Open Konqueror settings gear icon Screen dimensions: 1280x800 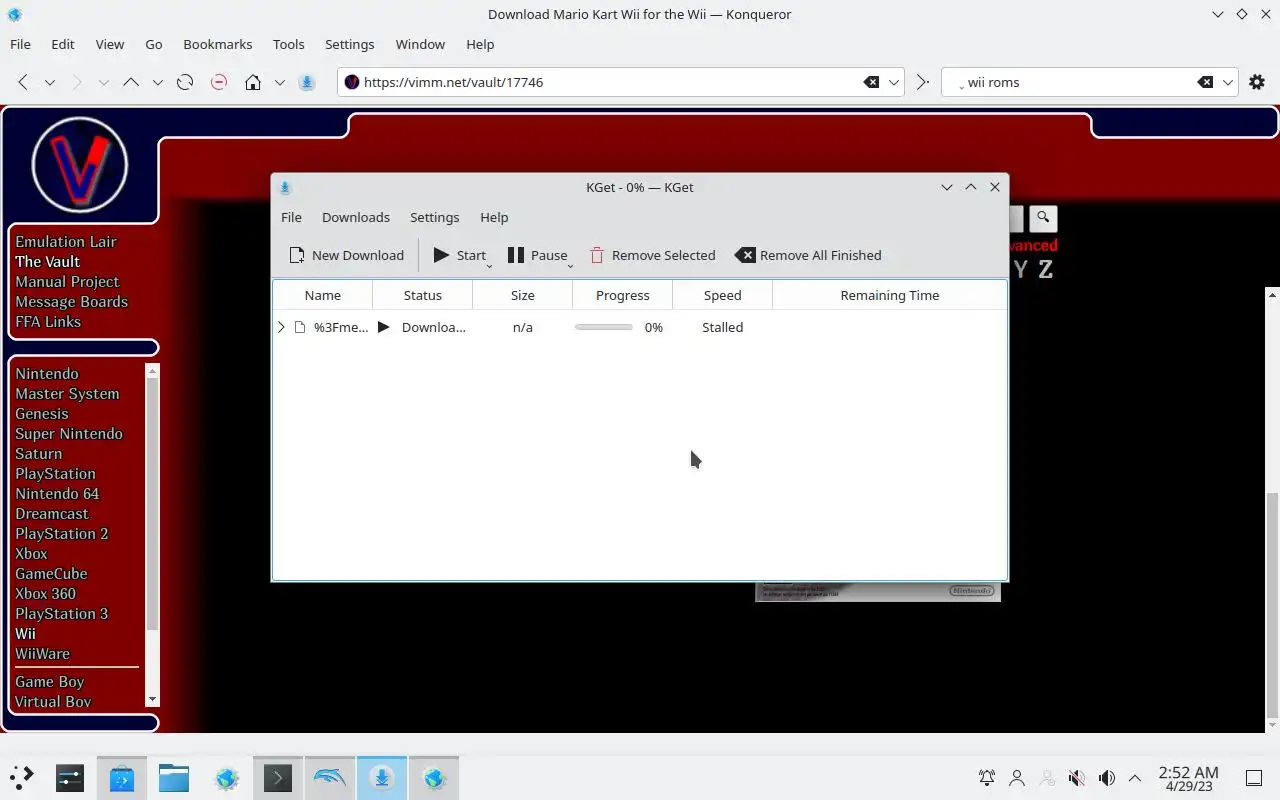[x=1257, y=82]
